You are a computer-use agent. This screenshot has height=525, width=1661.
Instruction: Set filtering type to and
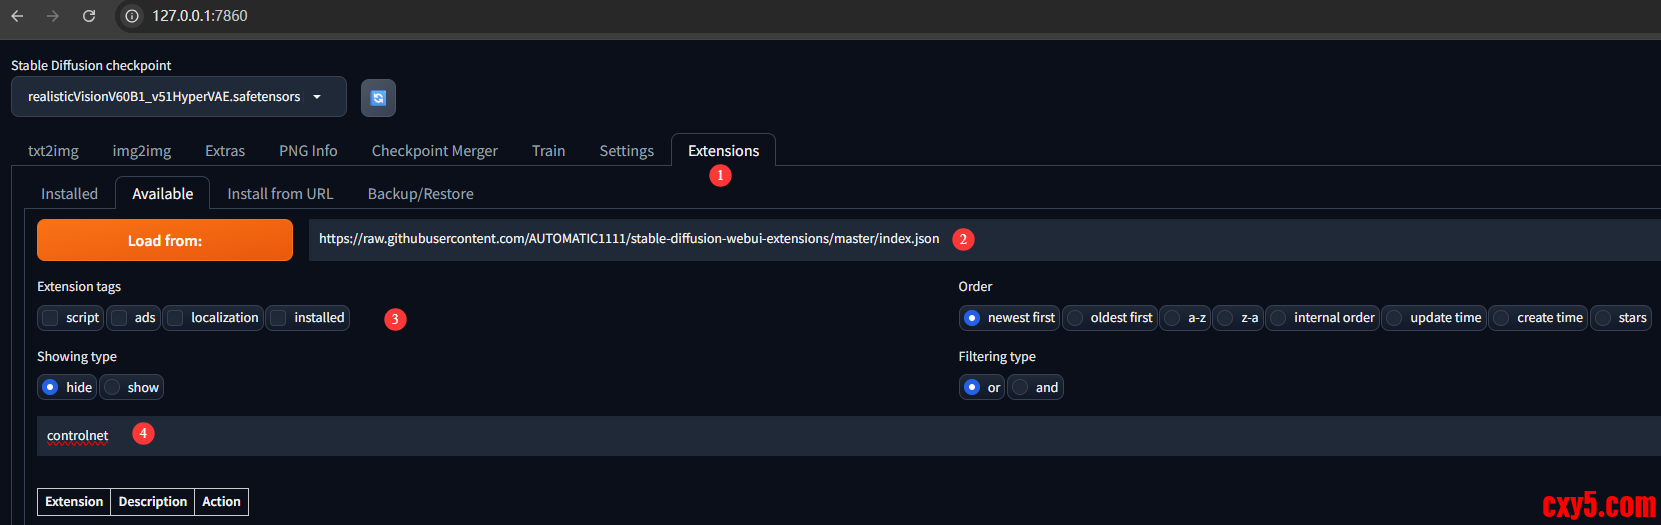click(x=1021, y=388)
